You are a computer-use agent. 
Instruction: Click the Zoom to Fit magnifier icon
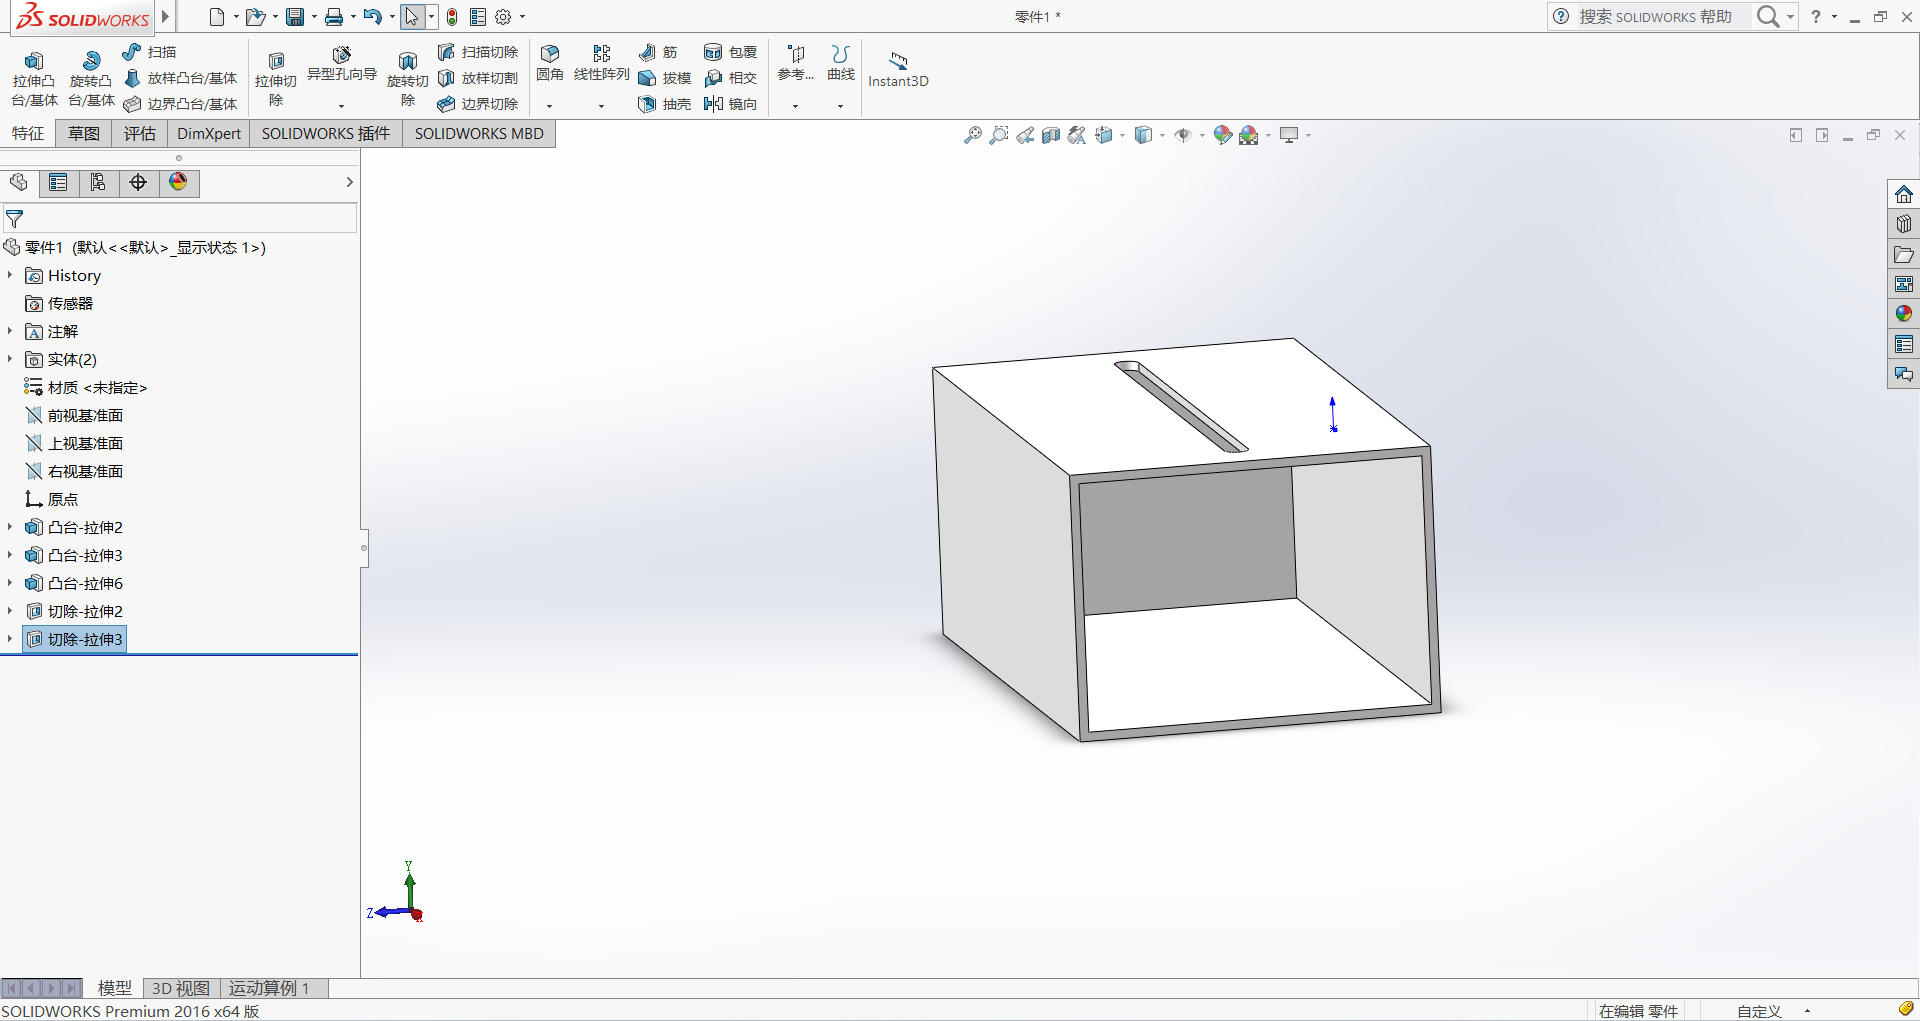point(972,135)
